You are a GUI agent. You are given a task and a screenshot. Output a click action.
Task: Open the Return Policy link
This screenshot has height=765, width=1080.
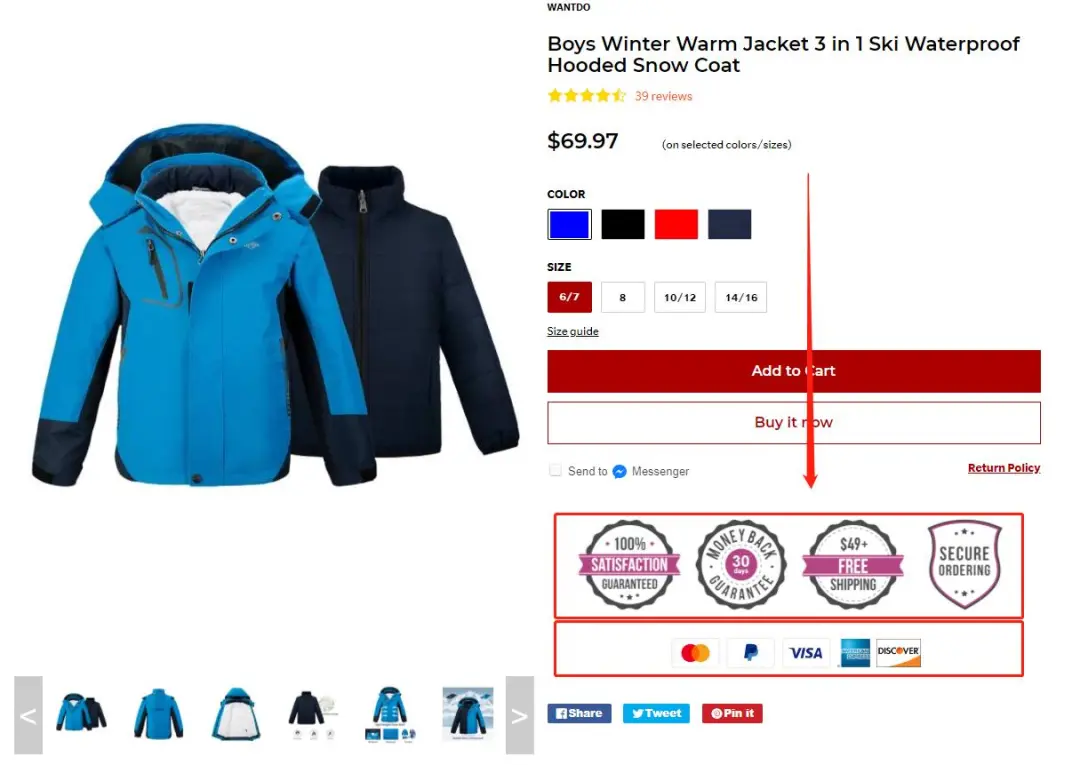pos(1004,468)
